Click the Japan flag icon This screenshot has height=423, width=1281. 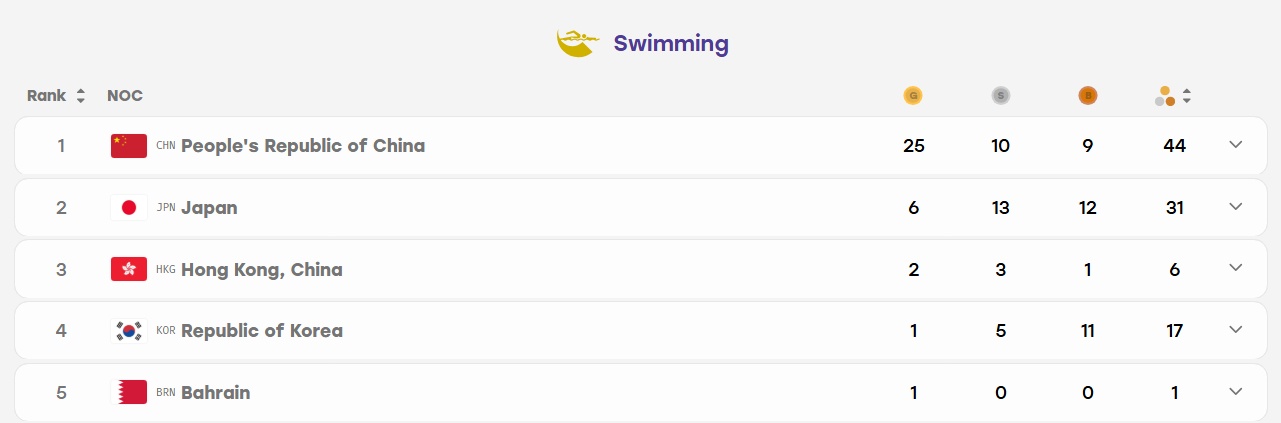tap(129, 208)
